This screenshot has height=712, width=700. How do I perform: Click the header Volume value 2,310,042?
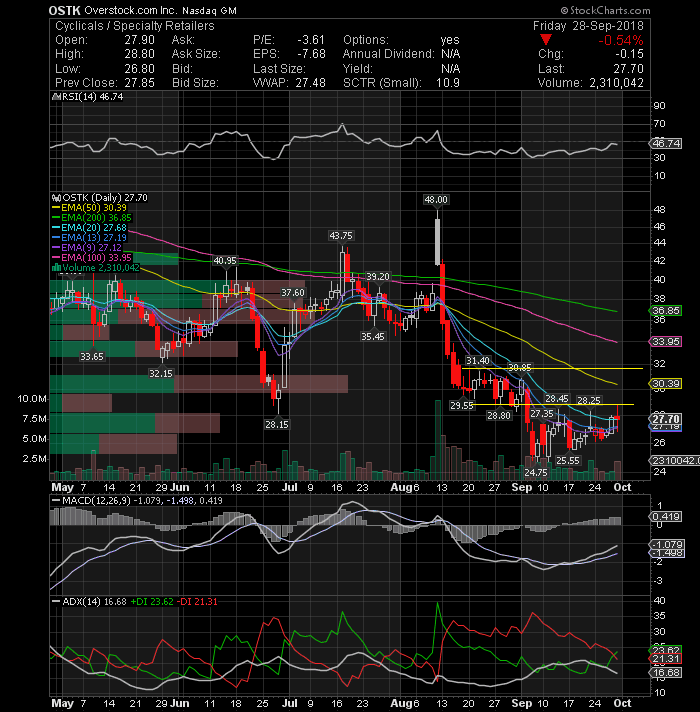point(616,83)
